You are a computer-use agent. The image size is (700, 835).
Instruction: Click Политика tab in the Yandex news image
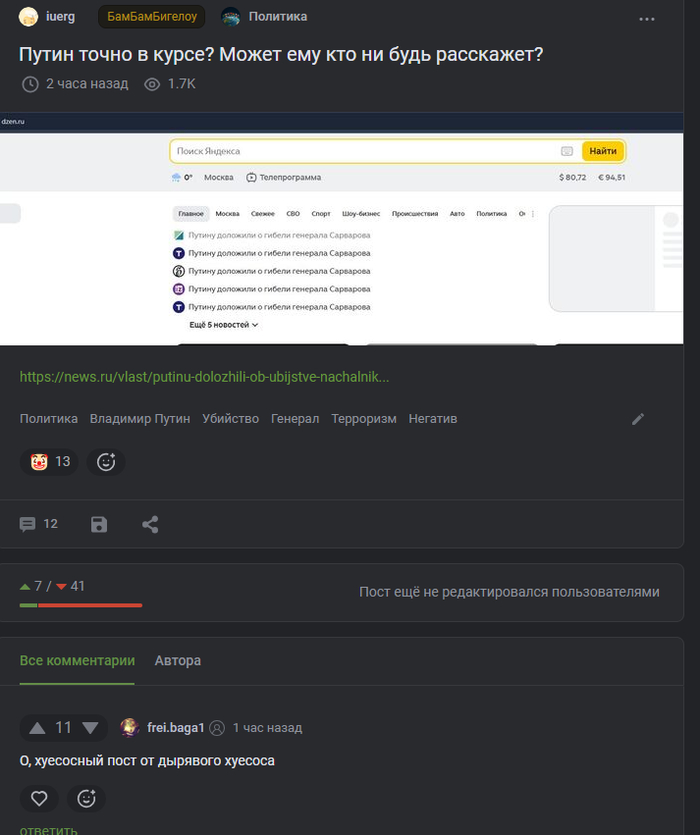coord(491,214)
